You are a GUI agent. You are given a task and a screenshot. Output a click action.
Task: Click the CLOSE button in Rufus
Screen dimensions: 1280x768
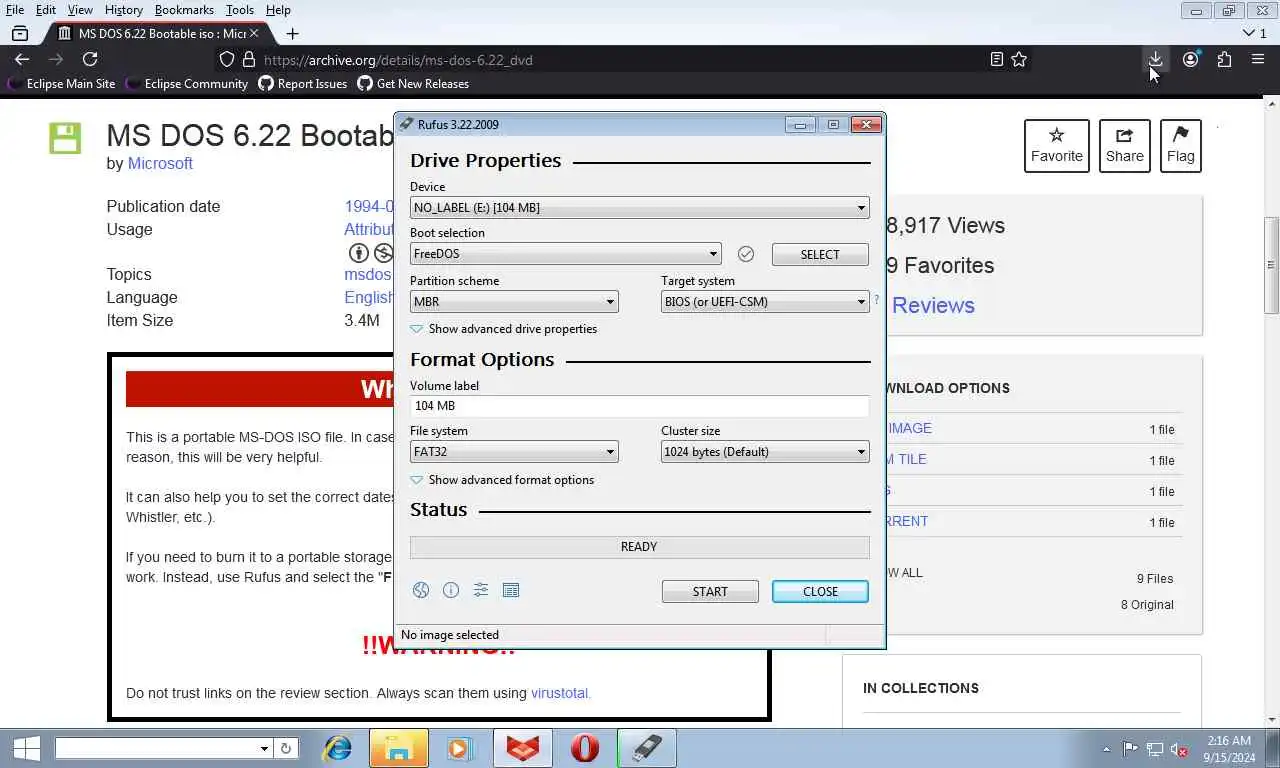820,591
